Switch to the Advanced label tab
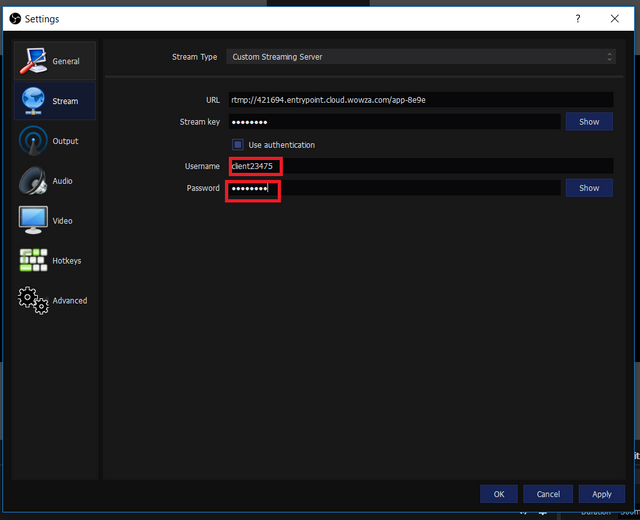The image size is (640, 520). (x=70, y=301)
